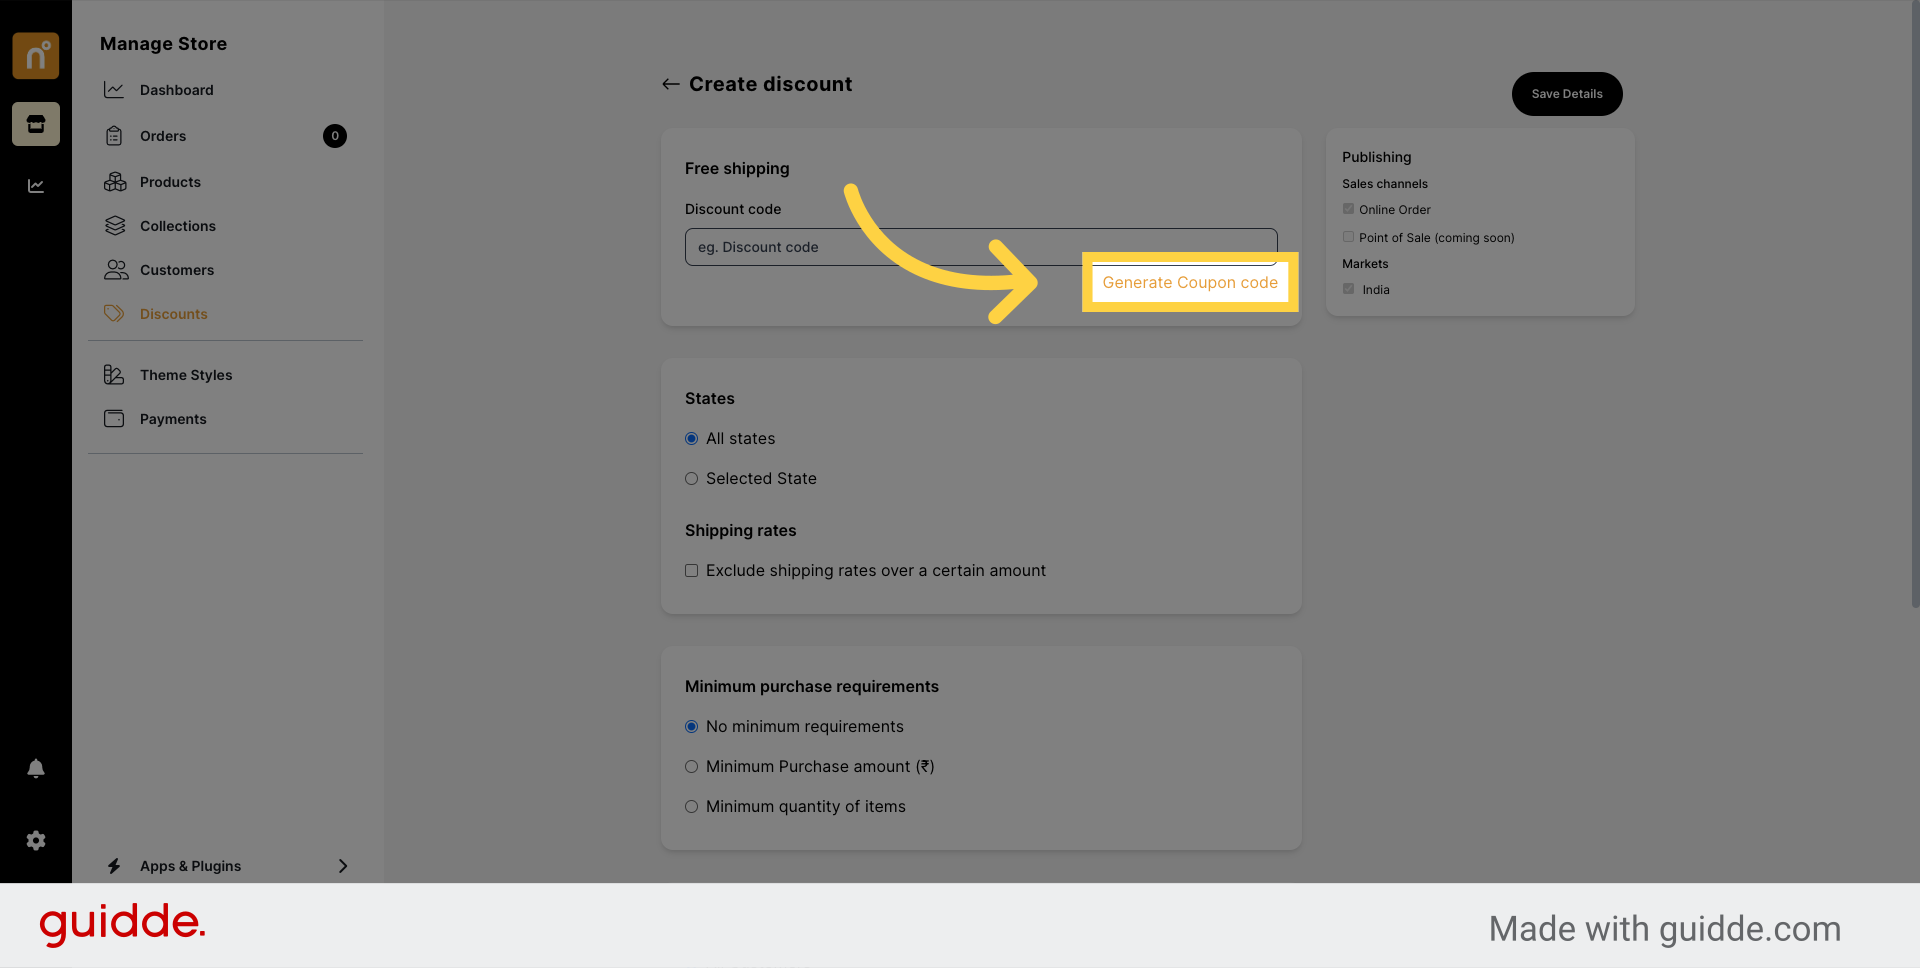
Task: Toggle the India market checkbox
Action: point(1348,289)
